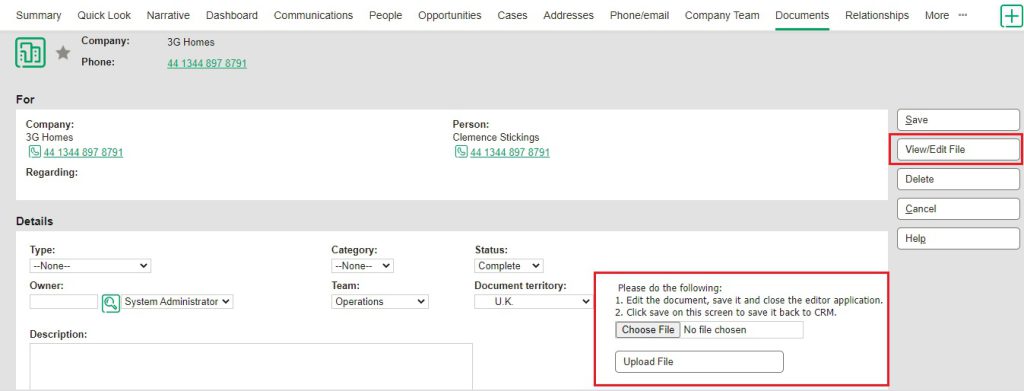Click the favorite star icon

63,53
